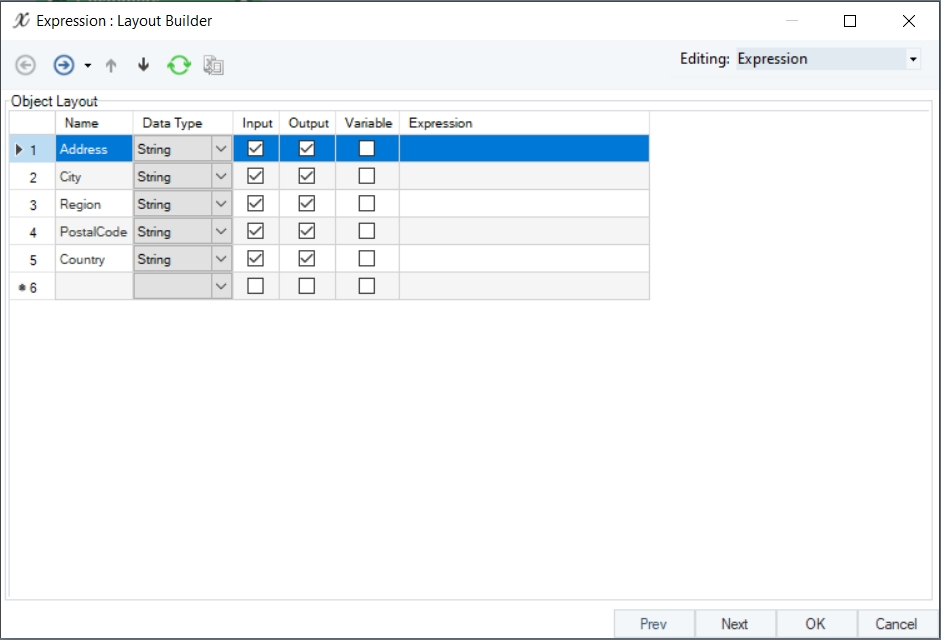Select row 1 header with arrow indicator
Viewport: 941px width, 640px height.
pos(32,149)
